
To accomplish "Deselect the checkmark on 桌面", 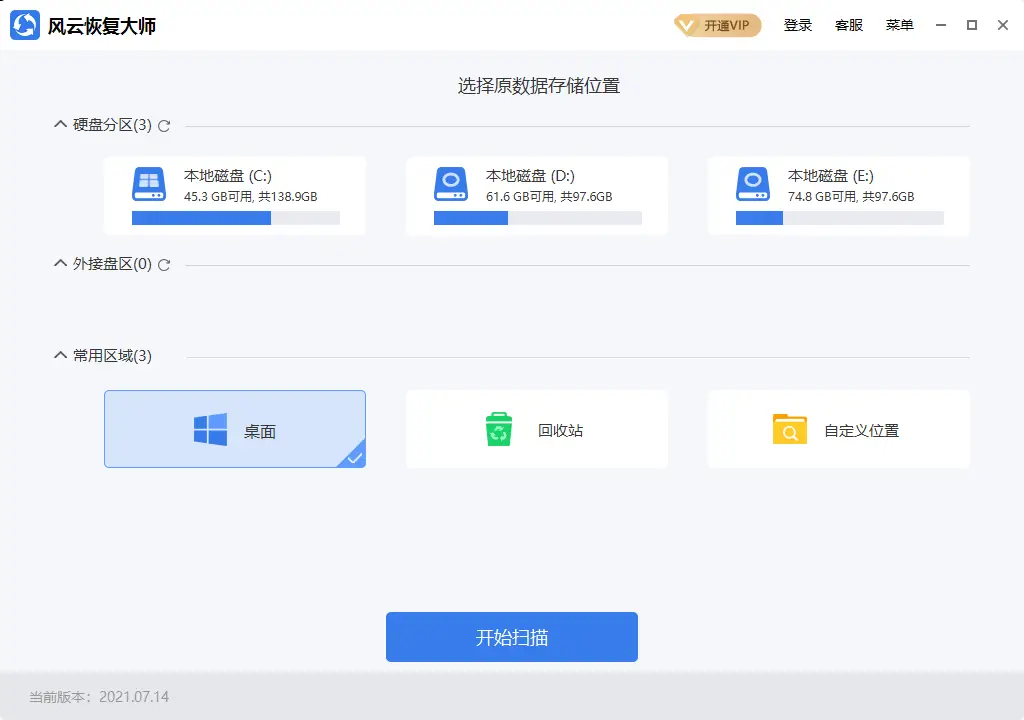I will [x=354, y=459].
